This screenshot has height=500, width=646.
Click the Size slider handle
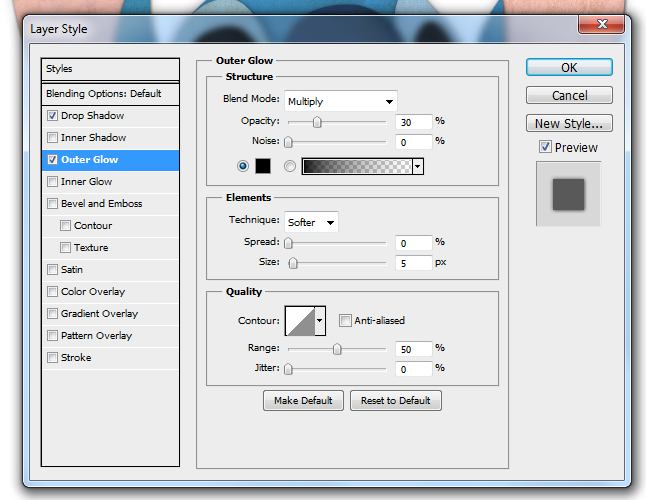coord(293,263)
